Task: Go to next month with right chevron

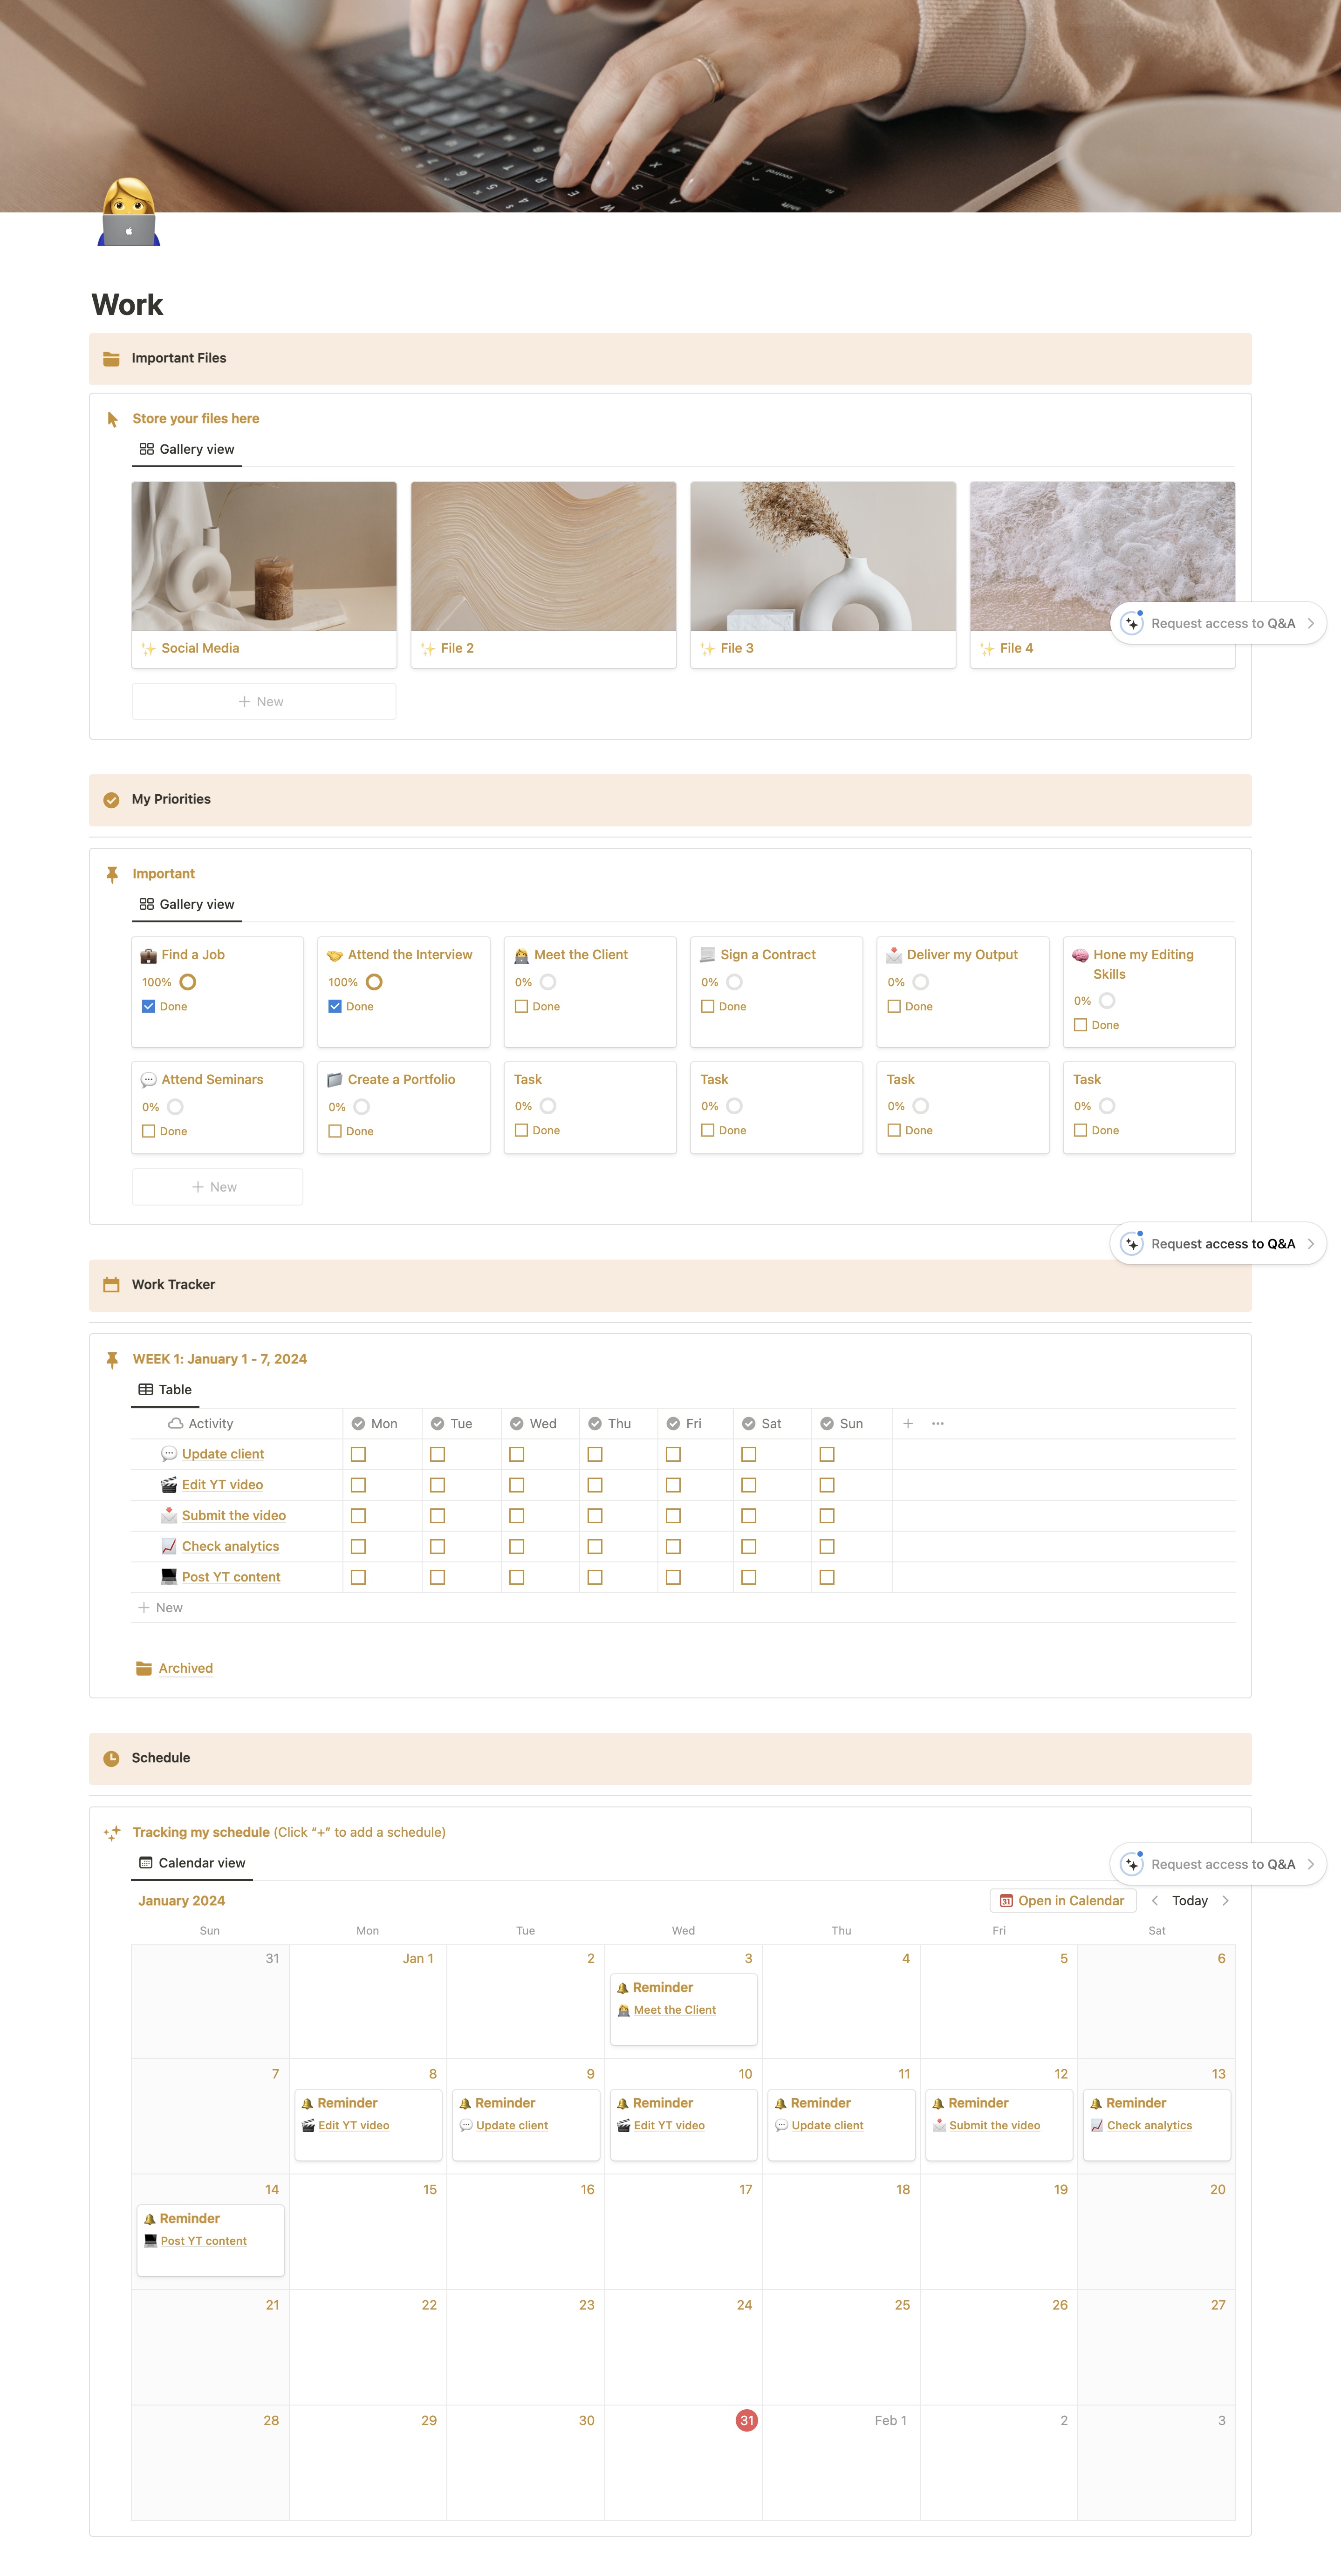Action: 1225,1901
